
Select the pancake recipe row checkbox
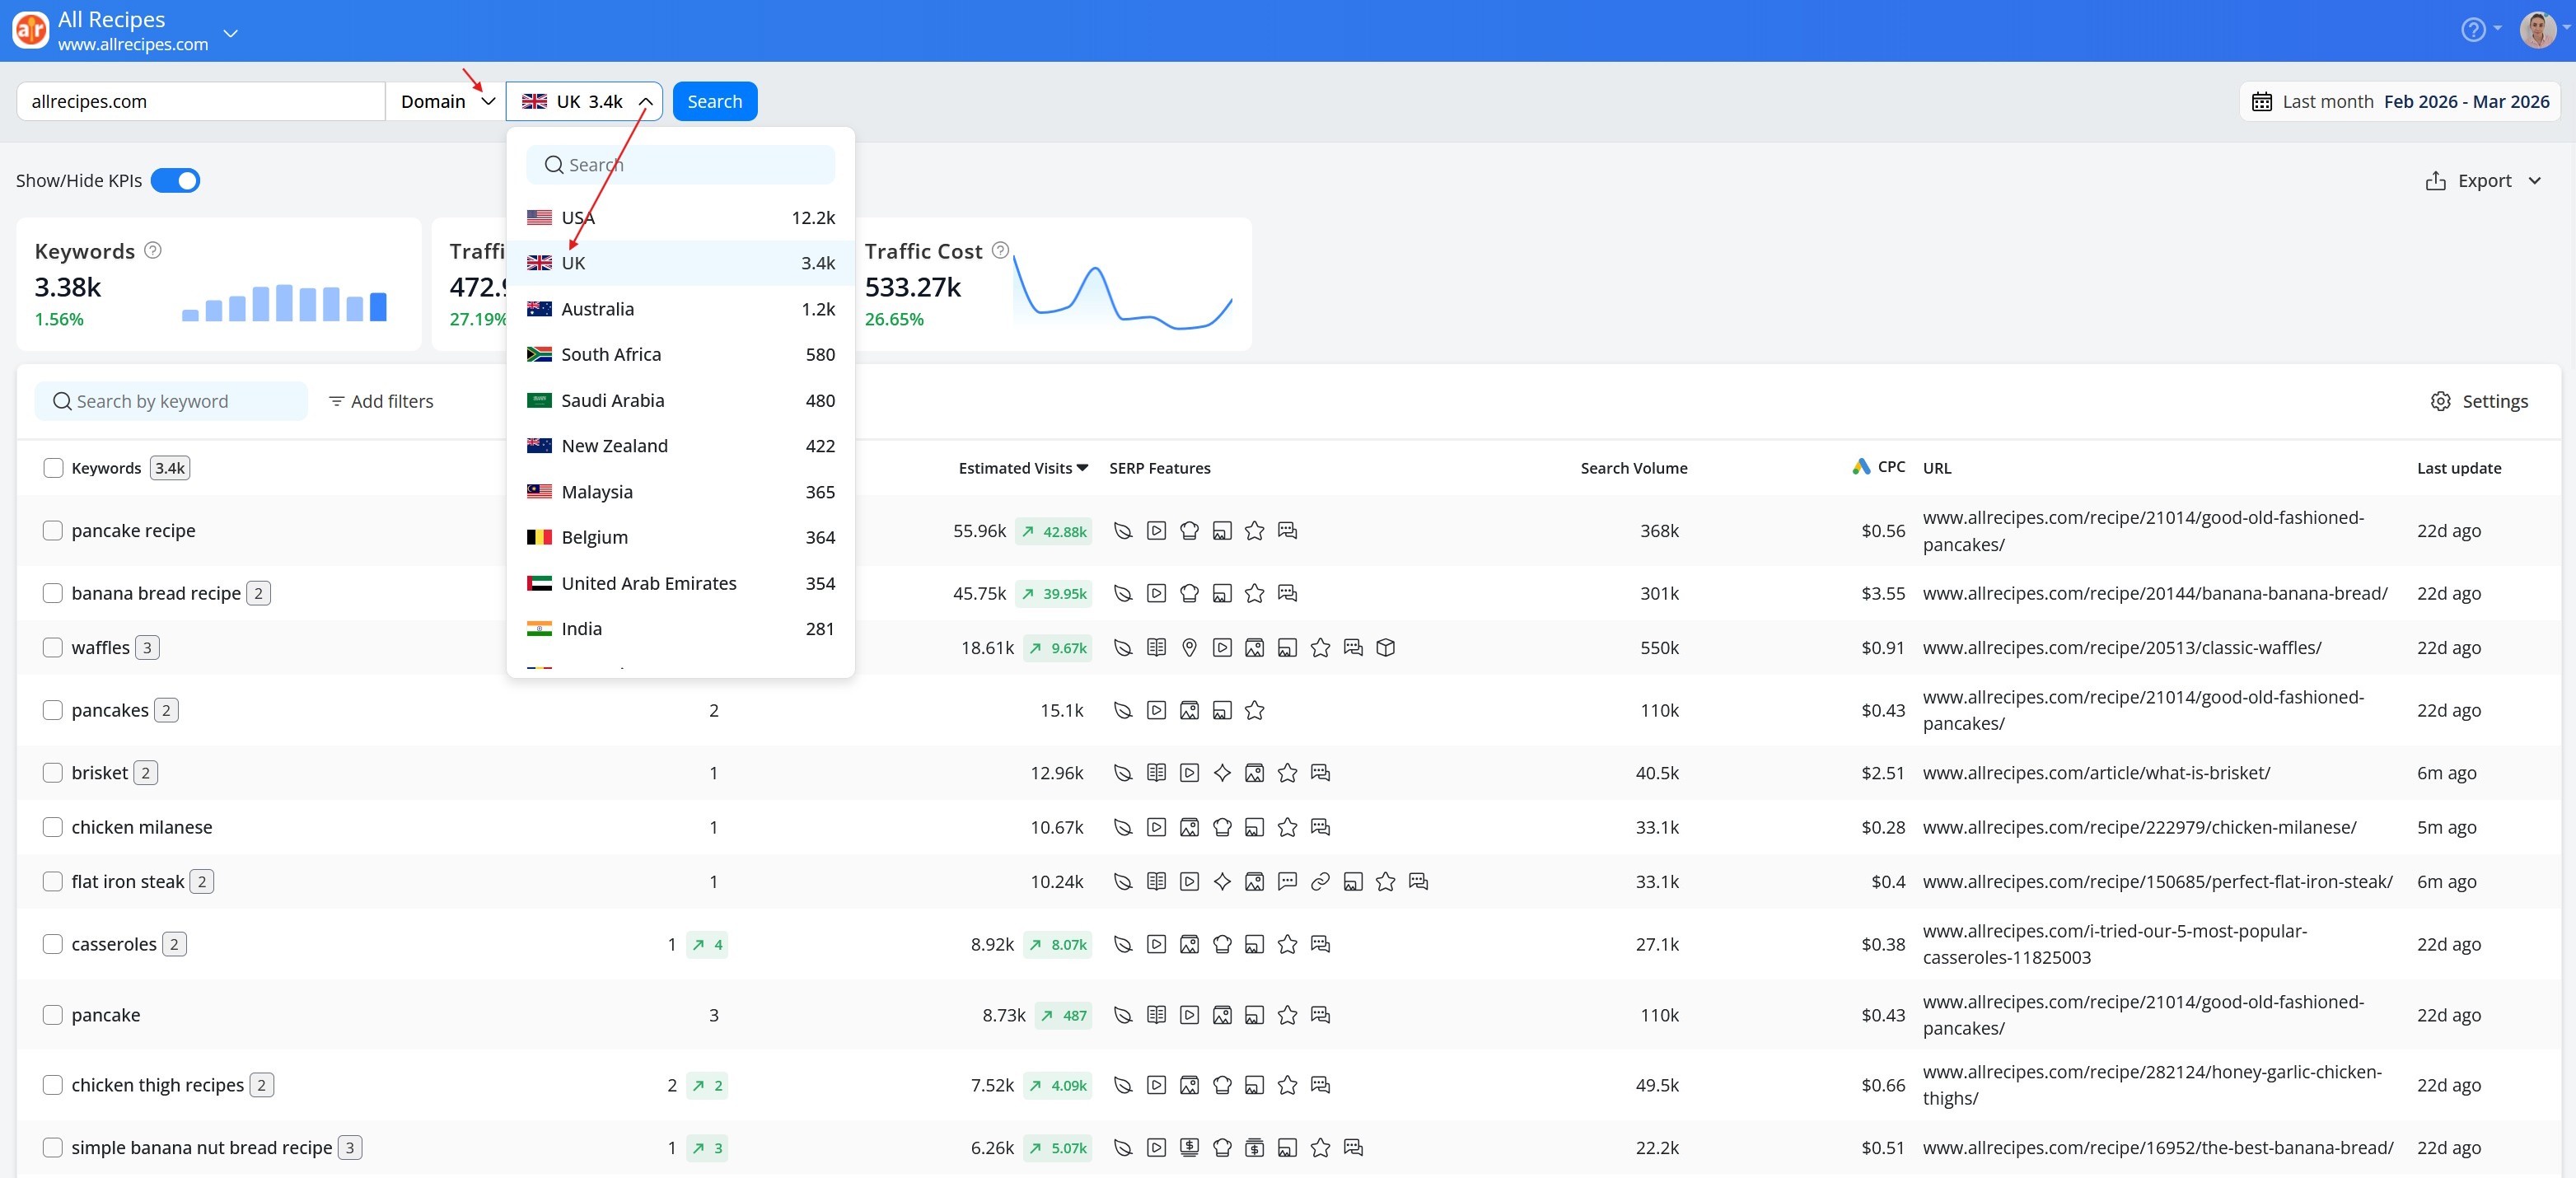point(53,531)
